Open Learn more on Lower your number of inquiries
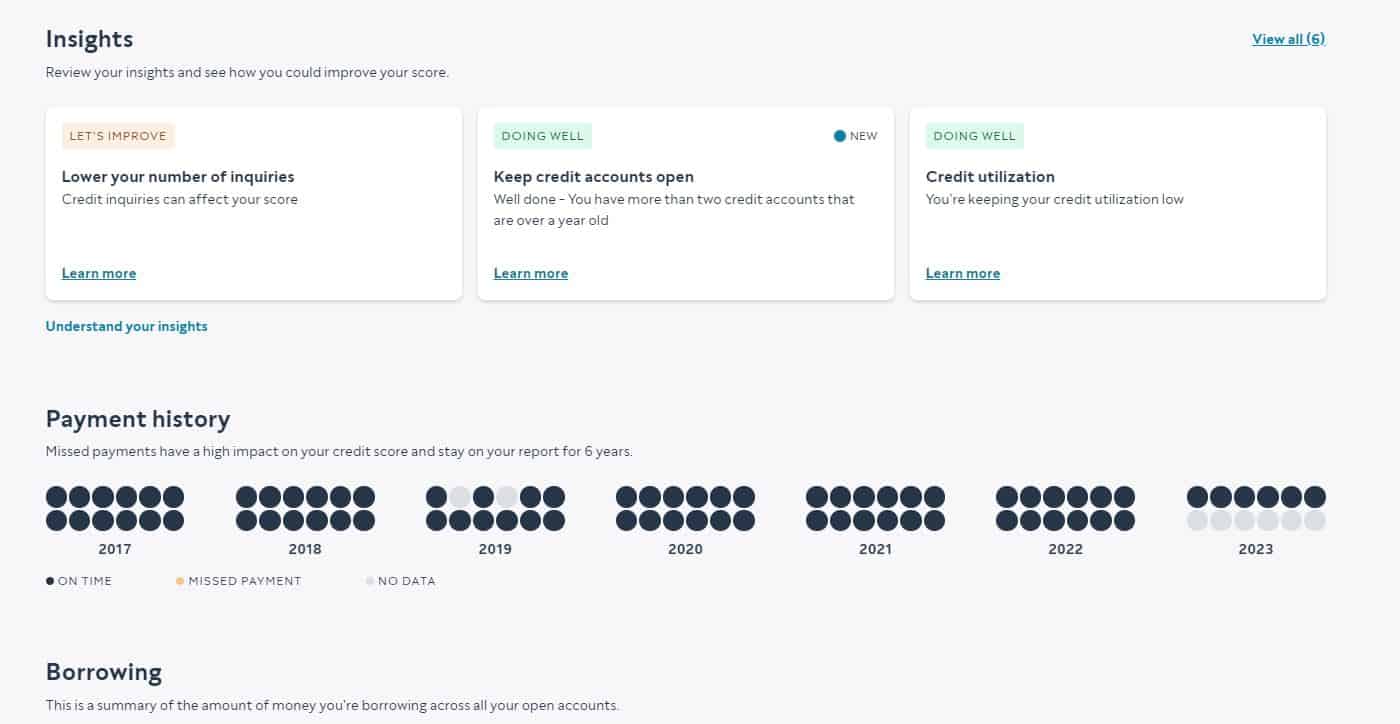This screenshot has width=1400, height=724. 99,273
